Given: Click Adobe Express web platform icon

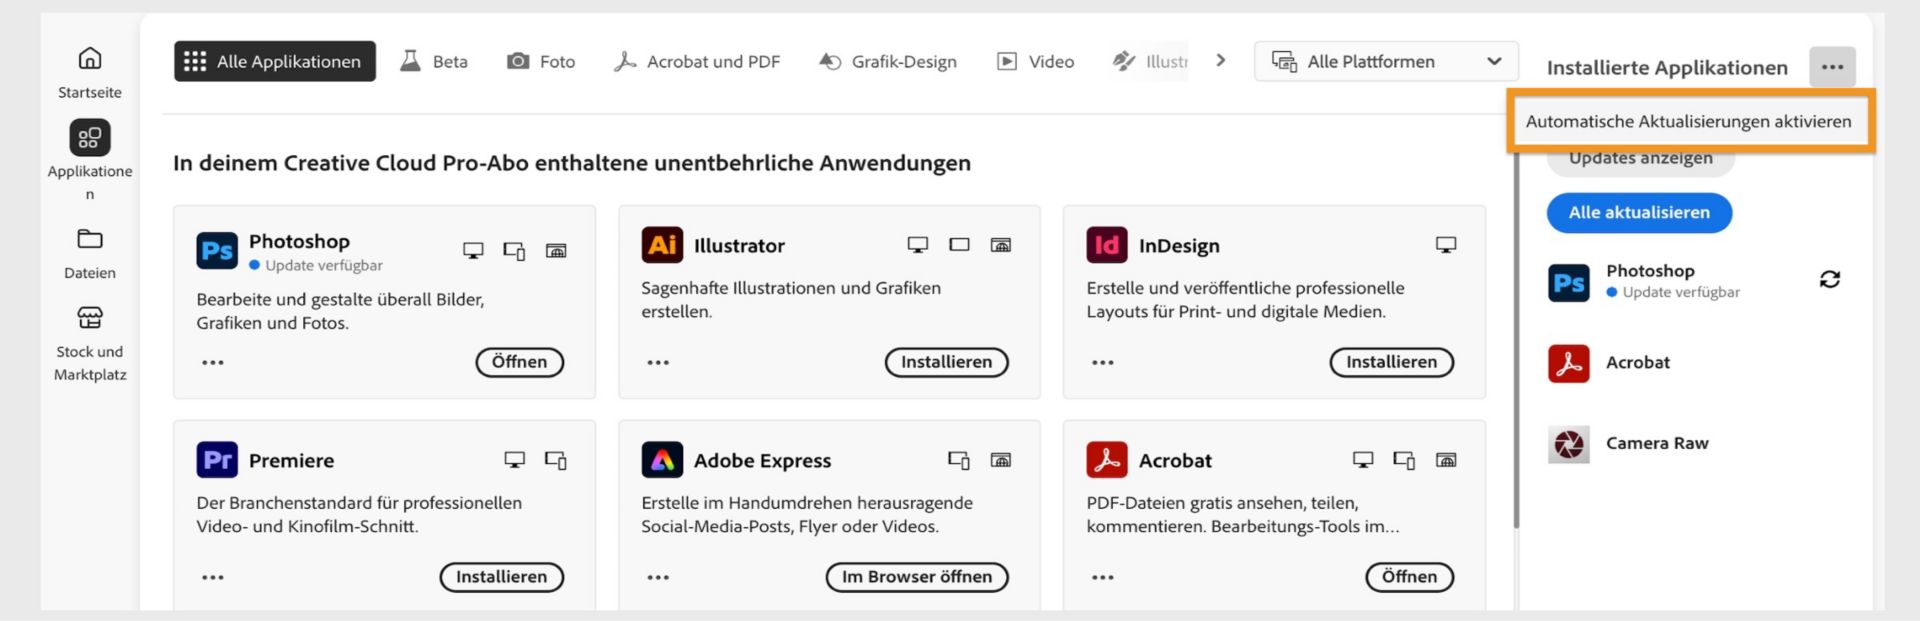Looking at the screenshot, I should [1000, 460].
